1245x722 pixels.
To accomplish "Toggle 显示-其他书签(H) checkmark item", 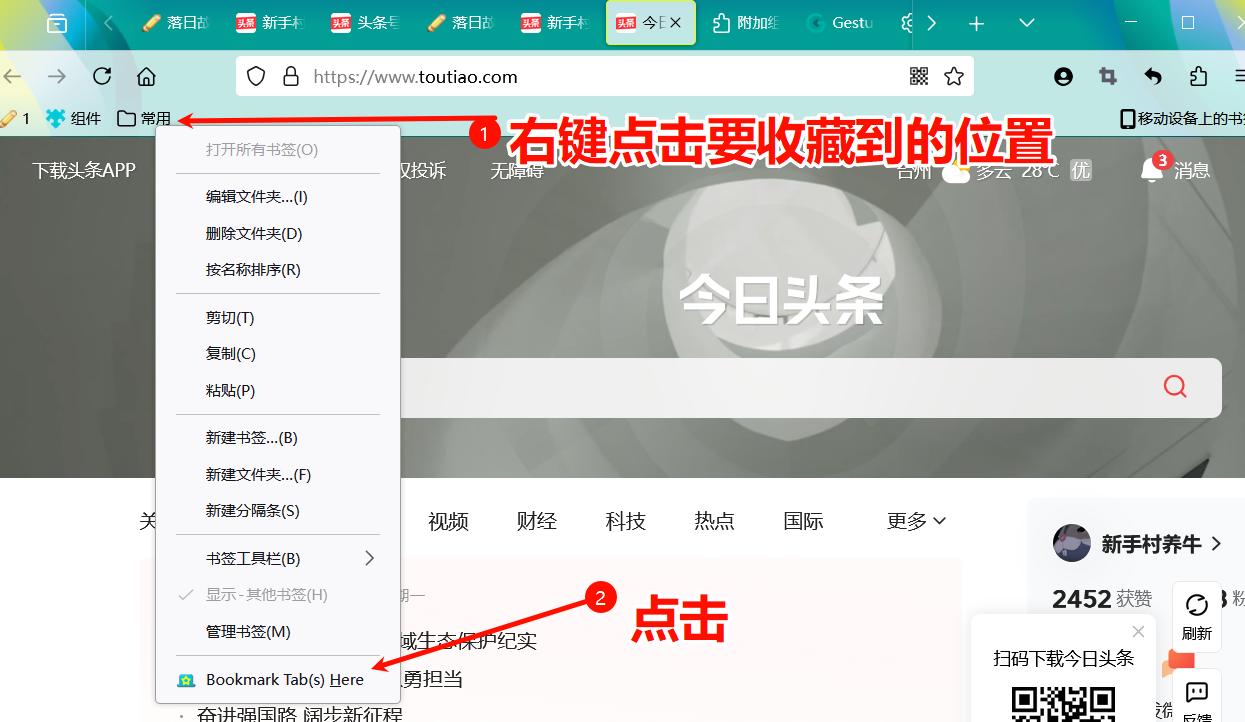I will click(266, 595).
